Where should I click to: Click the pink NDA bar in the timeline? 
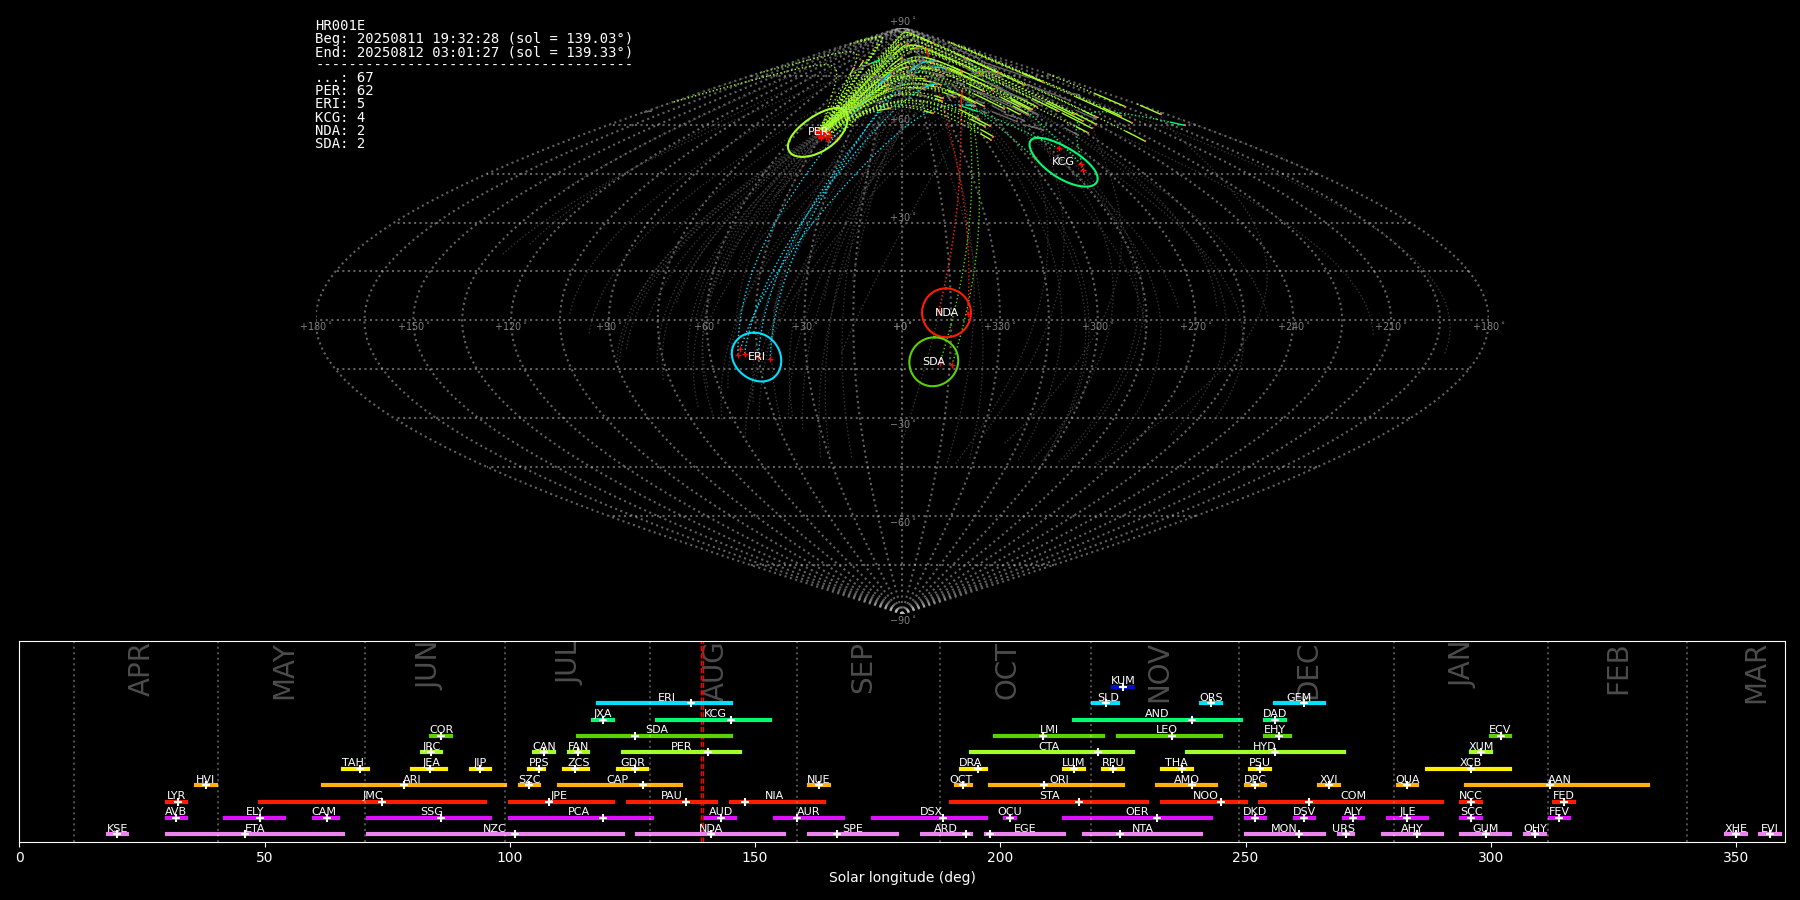tap(710, 834)
